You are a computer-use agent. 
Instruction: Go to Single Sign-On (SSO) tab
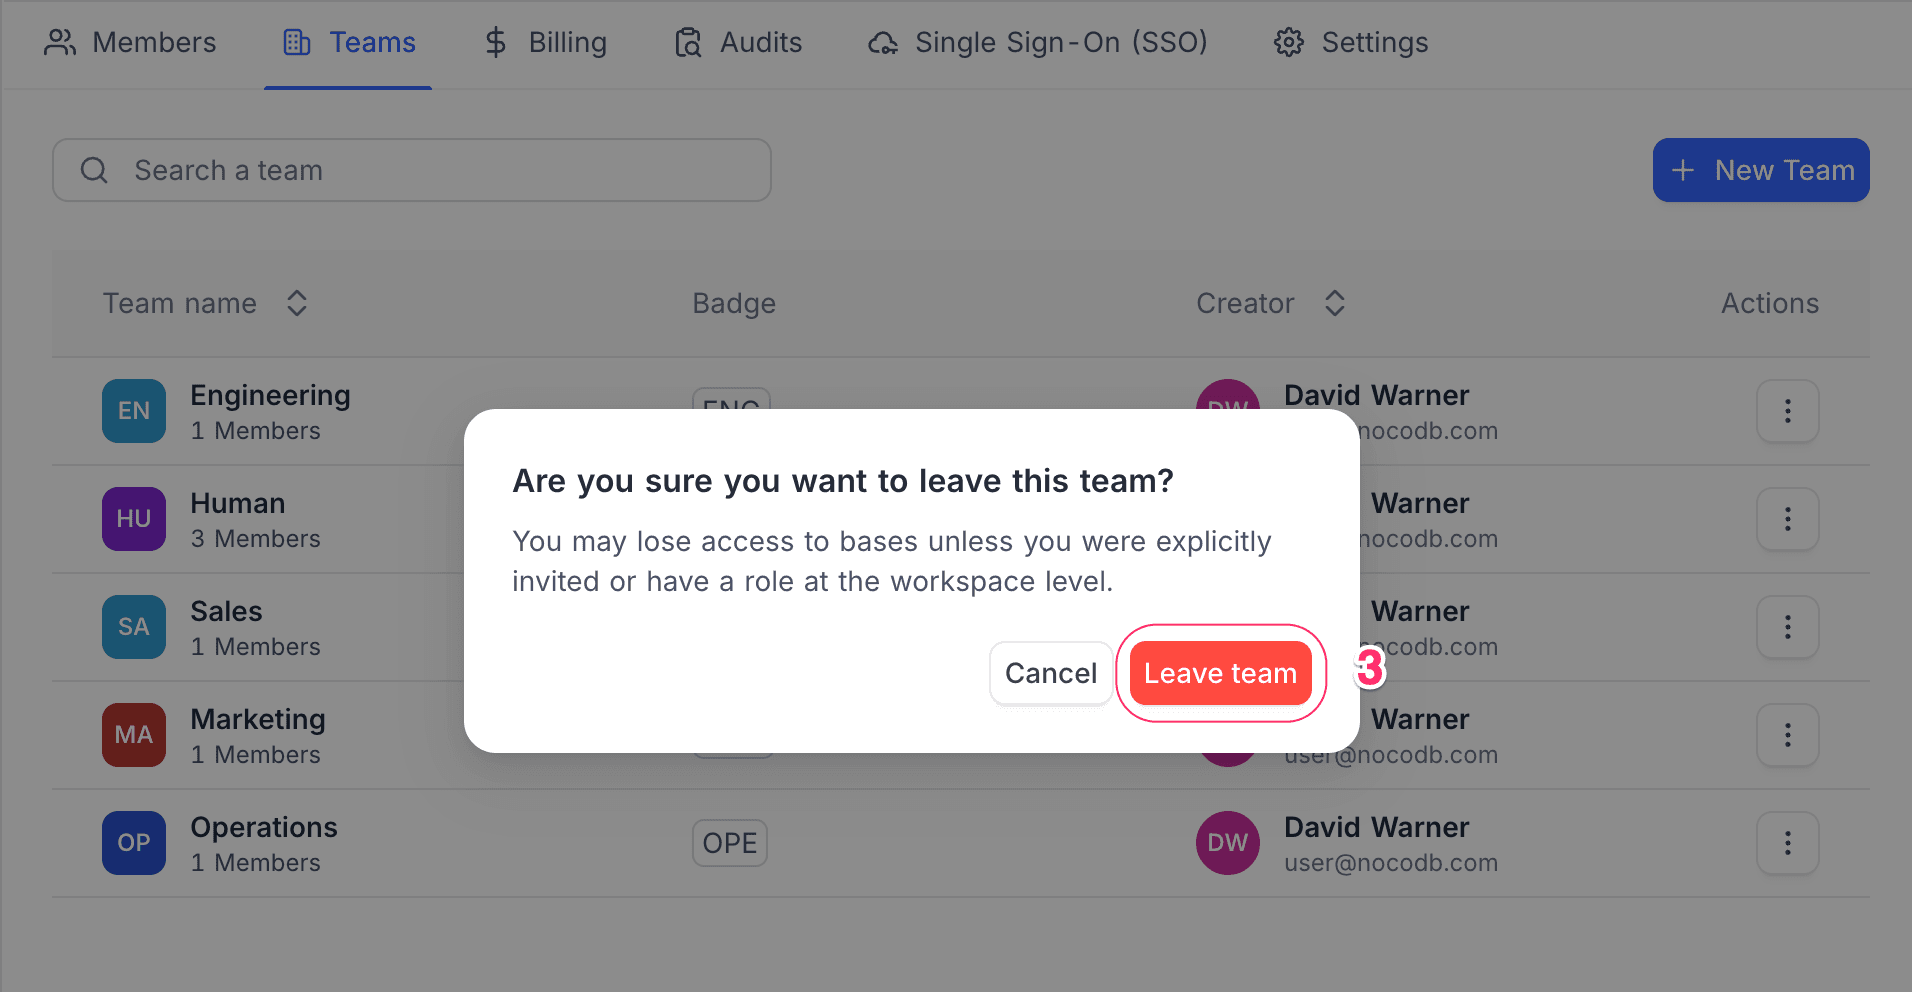click(1038, 42)
